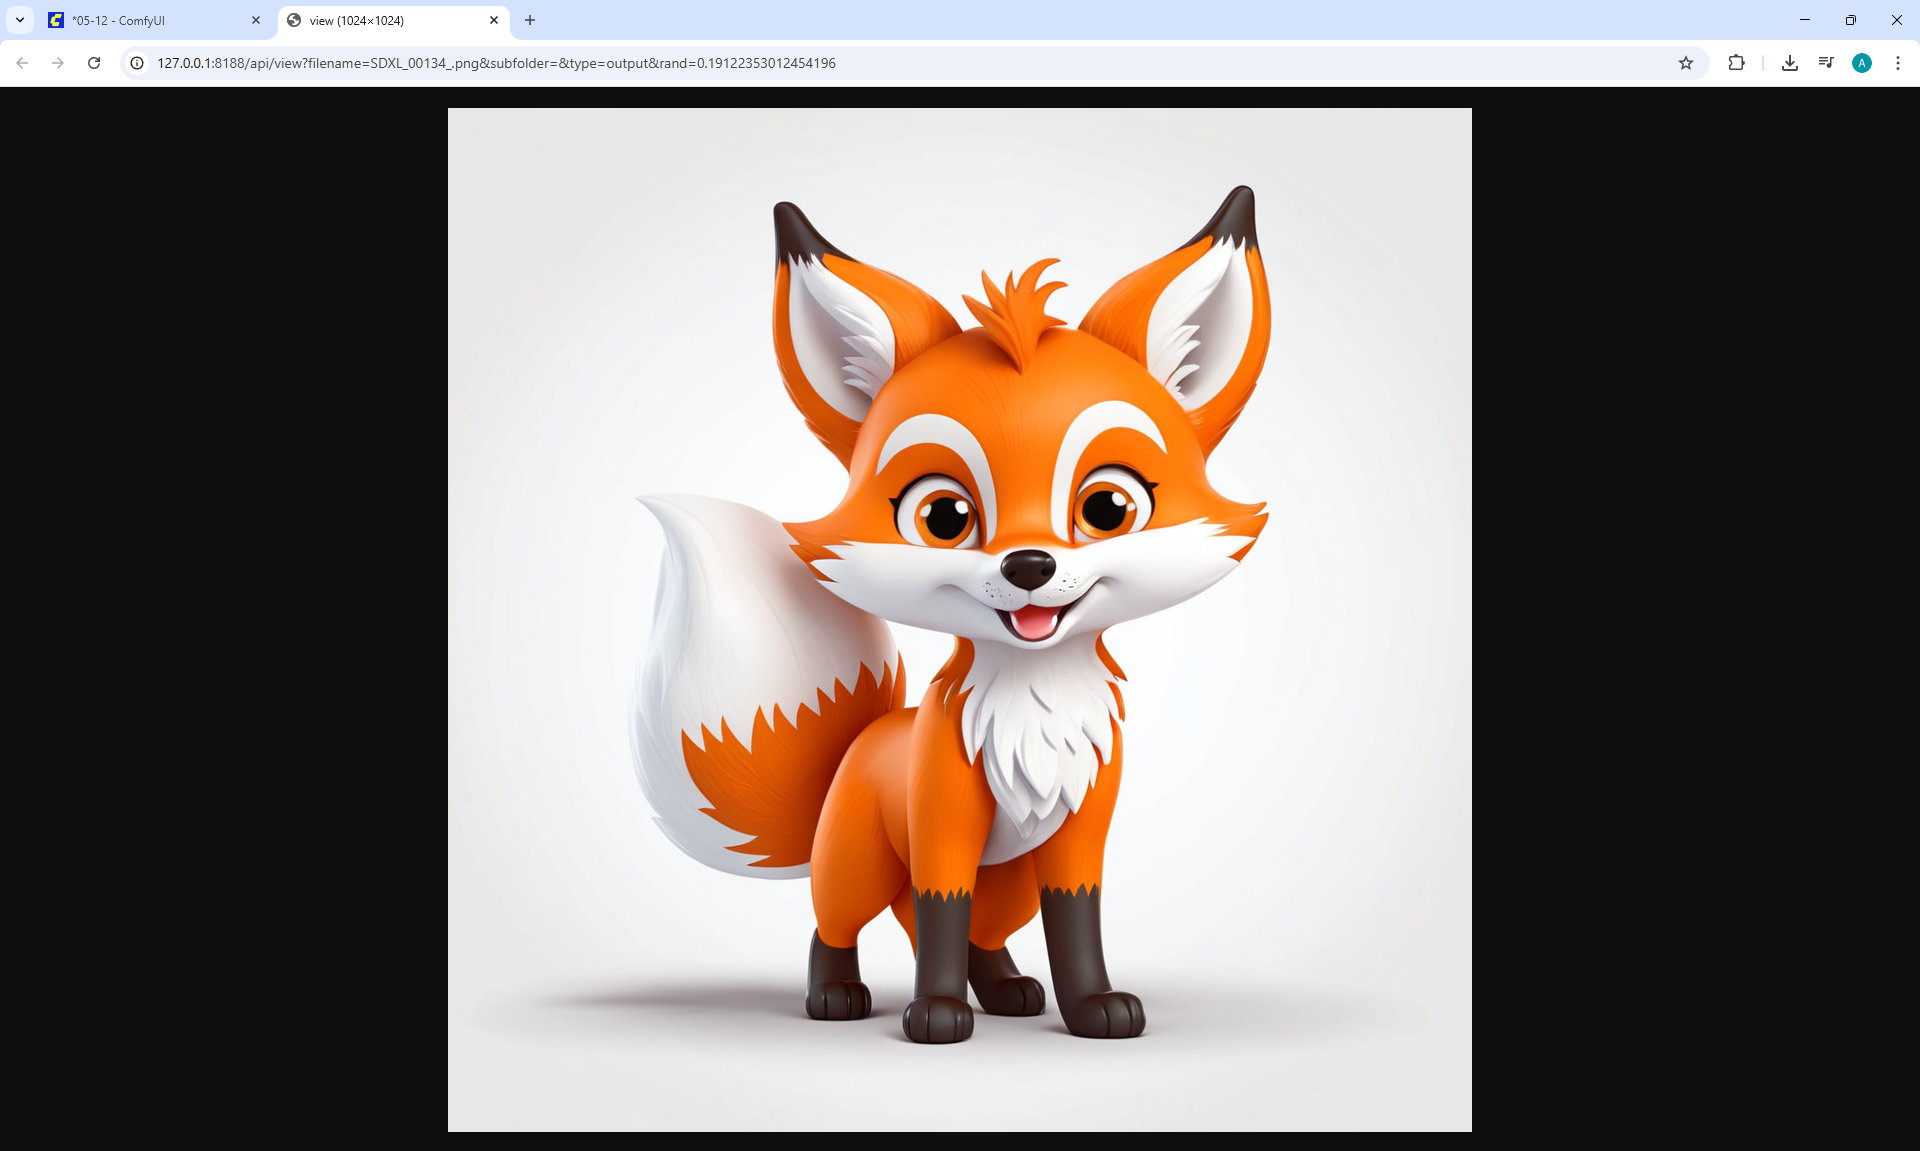This screenshot has height=1151, width=1920.
Task: Open the Downloads icon
Action: (1790, 63)
